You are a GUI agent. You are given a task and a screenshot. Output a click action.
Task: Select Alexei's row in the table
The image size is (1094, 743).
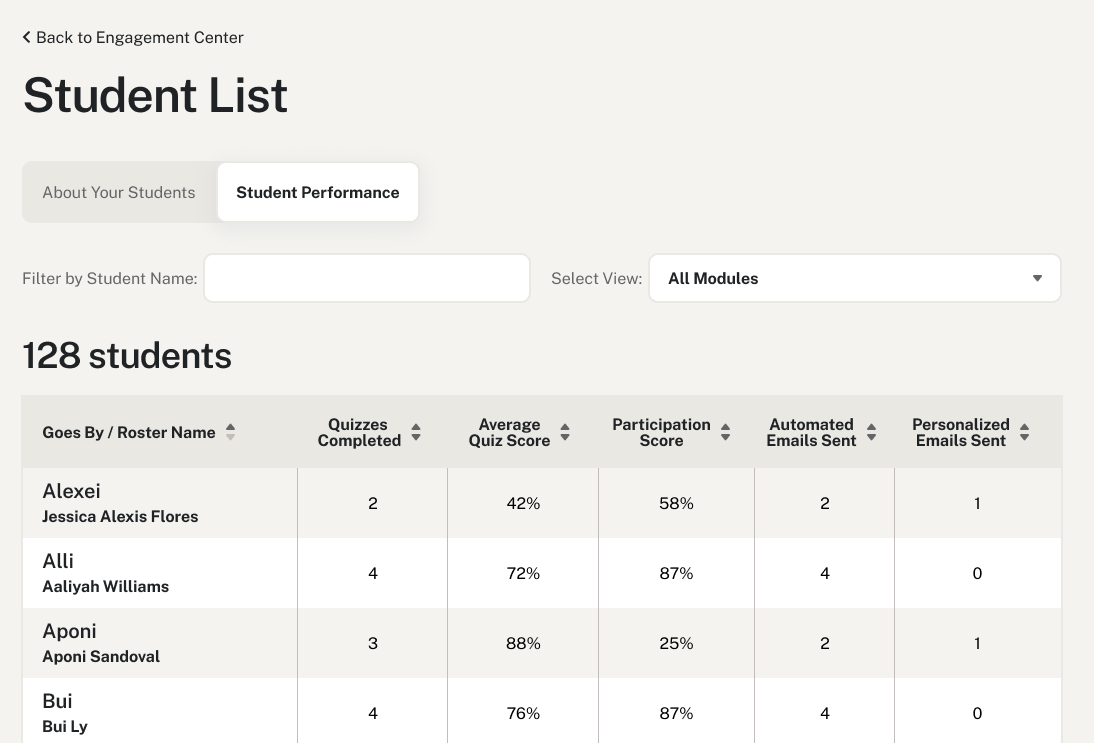160,503
